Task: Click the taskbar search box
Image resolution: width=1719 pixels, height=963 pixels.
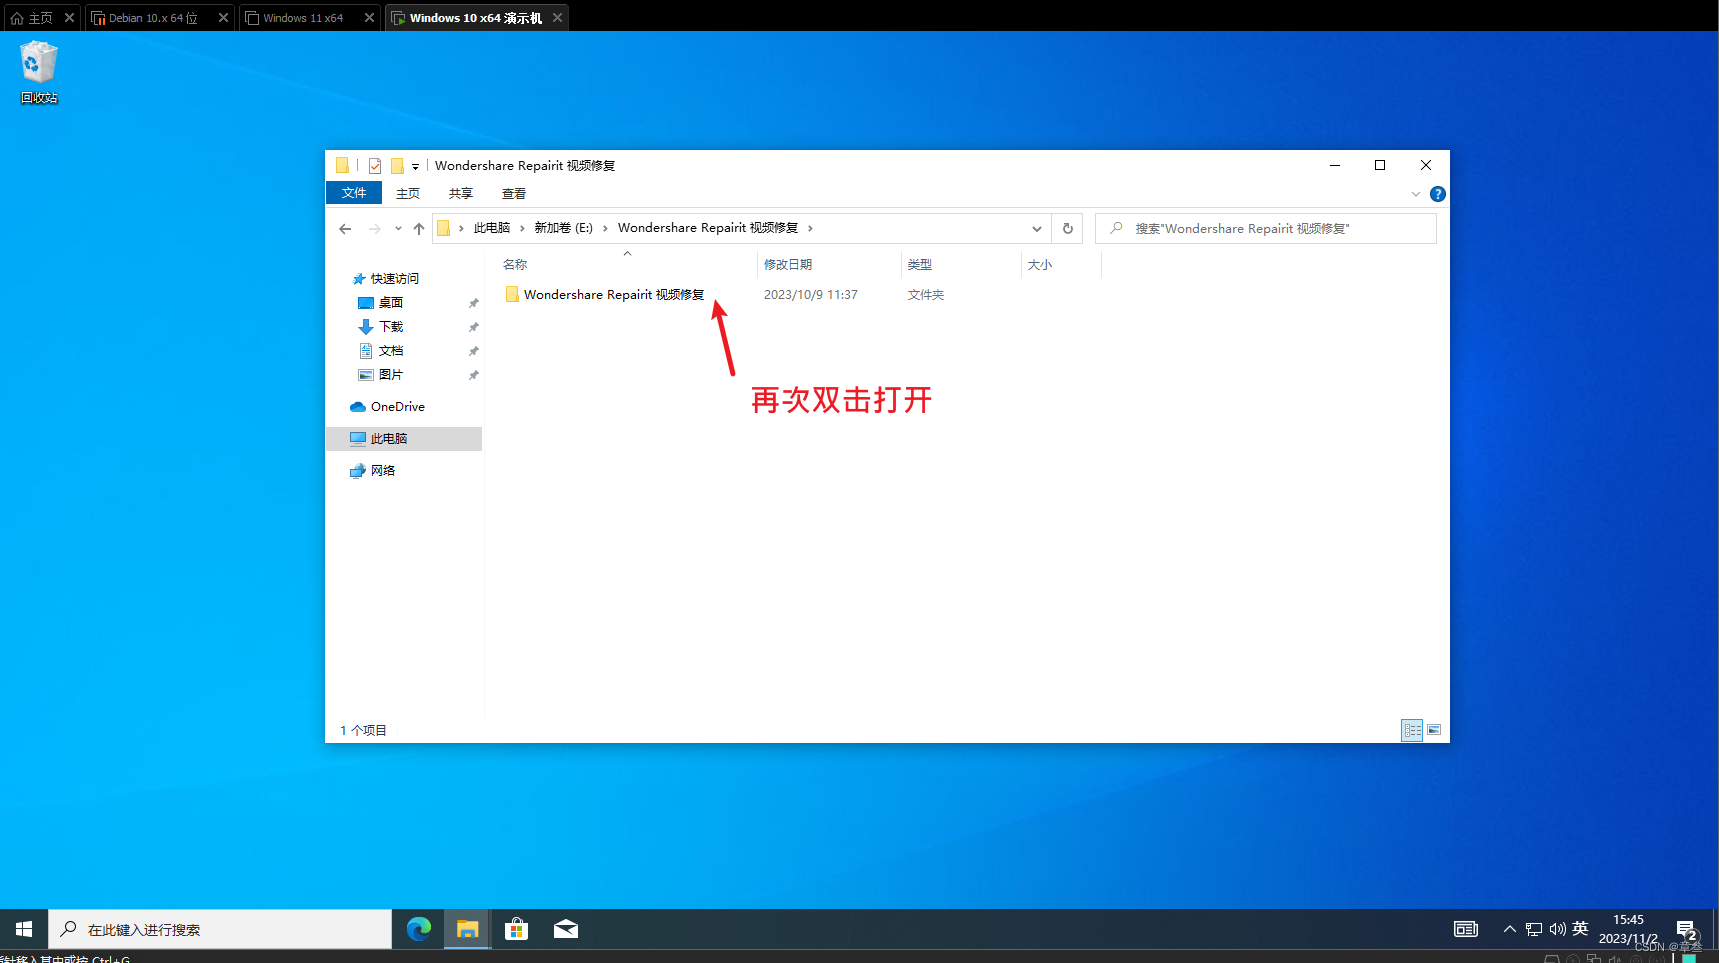Action: 220,929
